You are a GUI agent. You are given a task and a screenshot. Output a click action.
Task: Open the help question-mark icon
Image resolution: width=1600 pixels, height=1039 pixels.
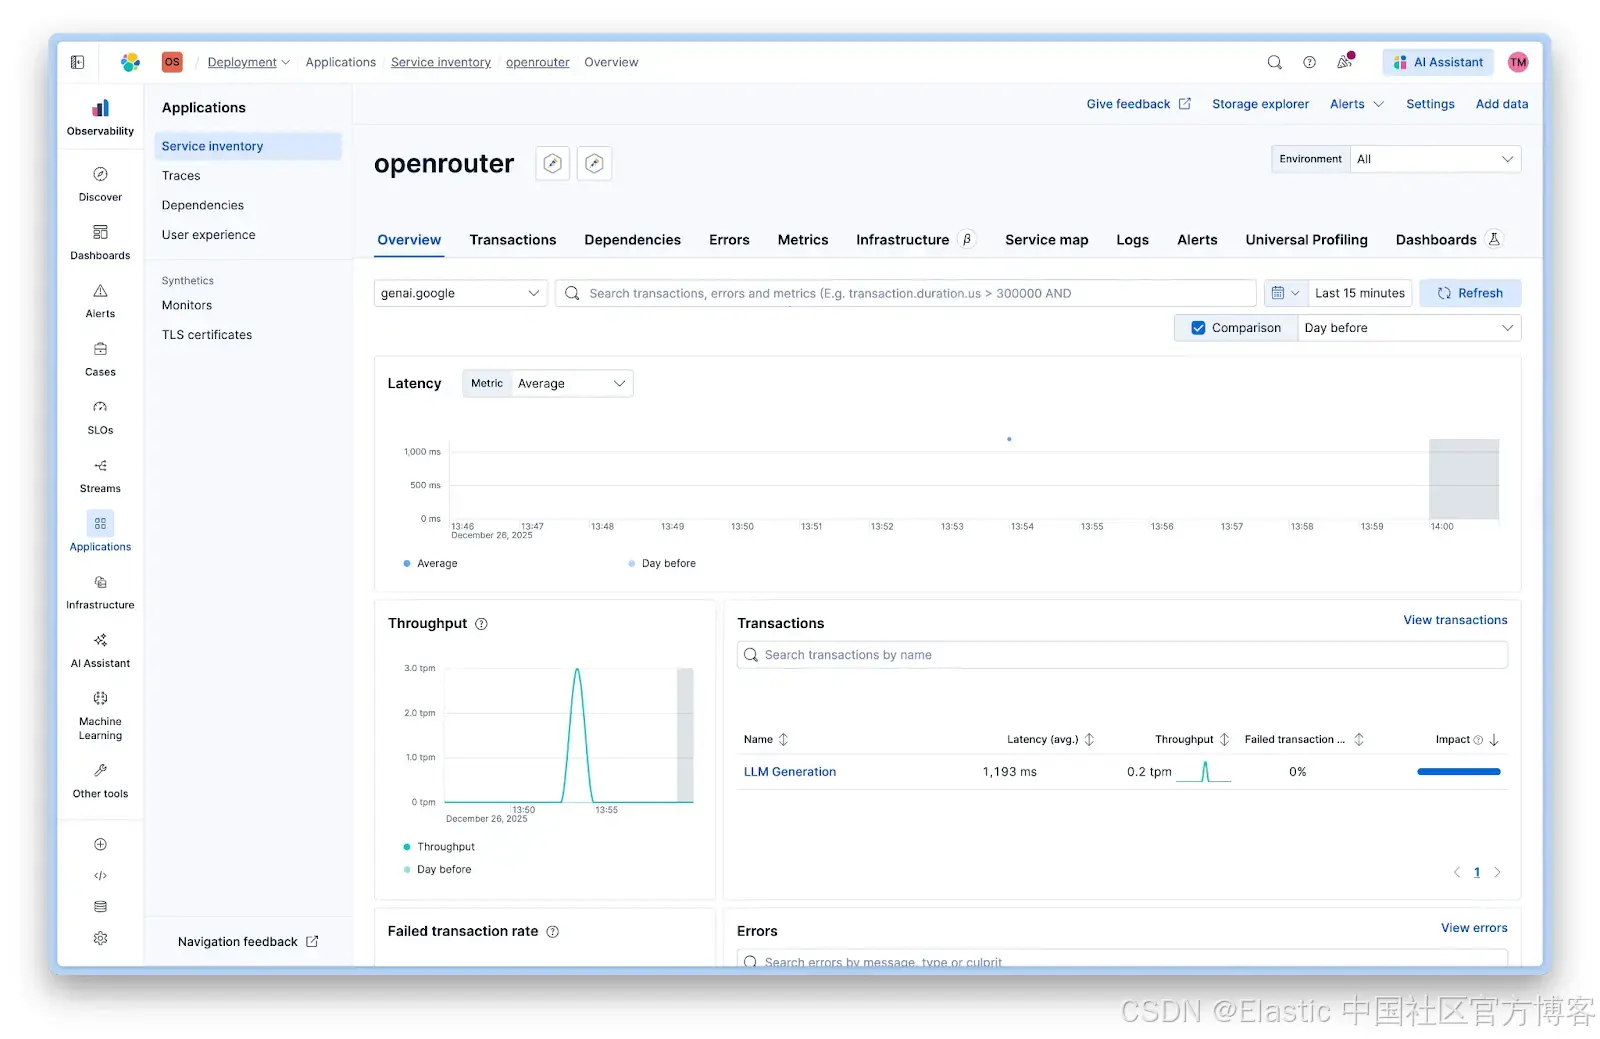[1309, 62]
